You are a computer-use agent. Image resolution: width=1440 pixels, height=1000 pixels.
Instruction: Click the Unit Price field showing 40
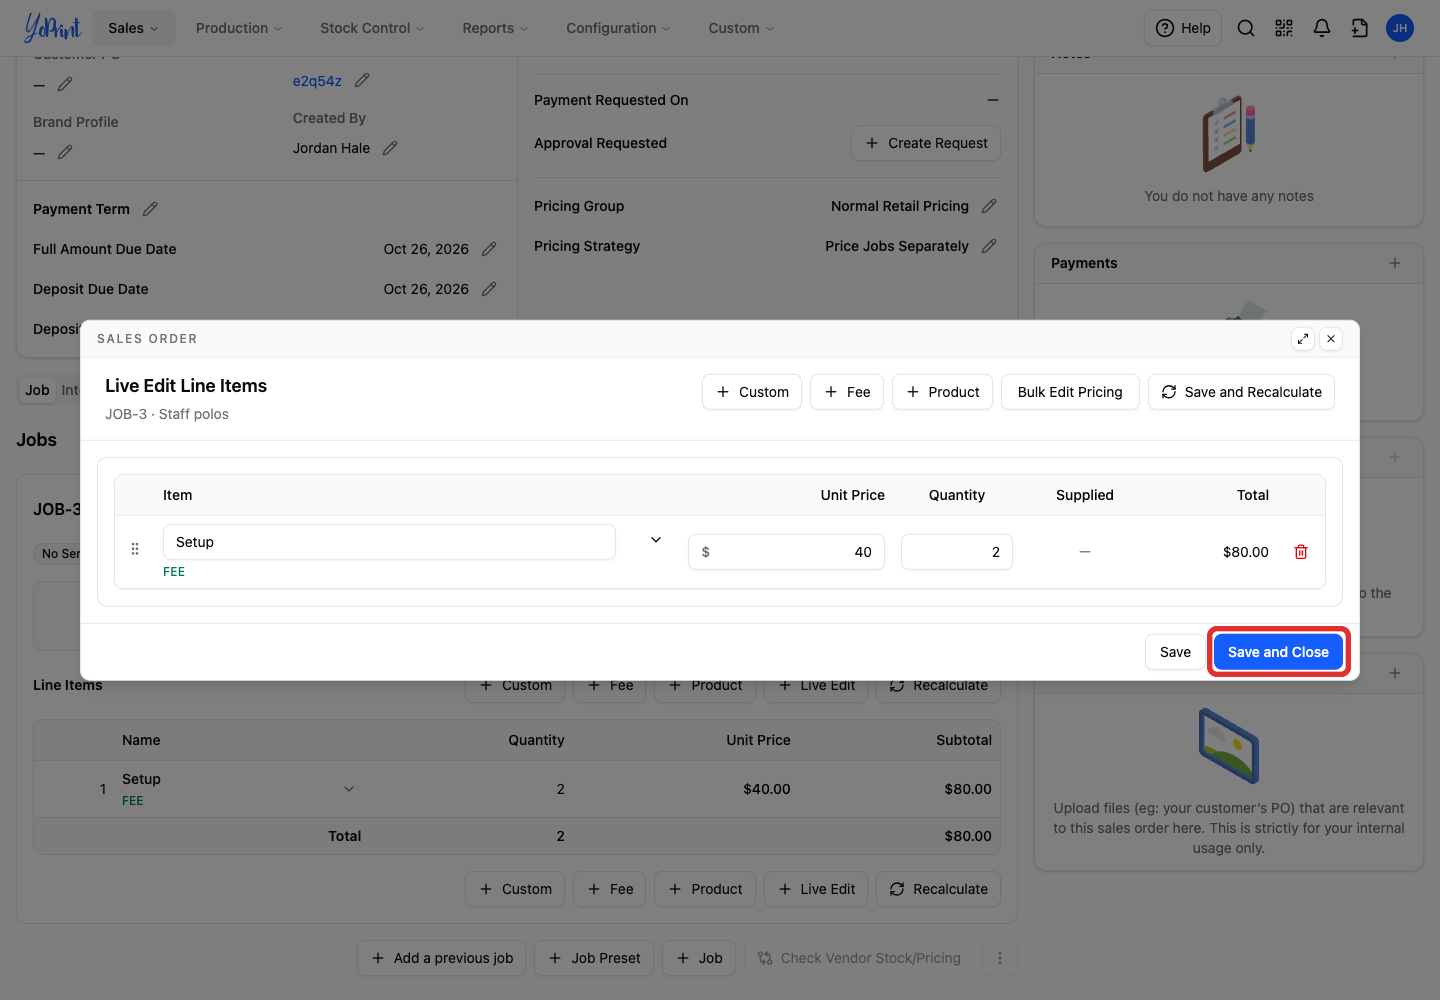[x=786, y=552]
